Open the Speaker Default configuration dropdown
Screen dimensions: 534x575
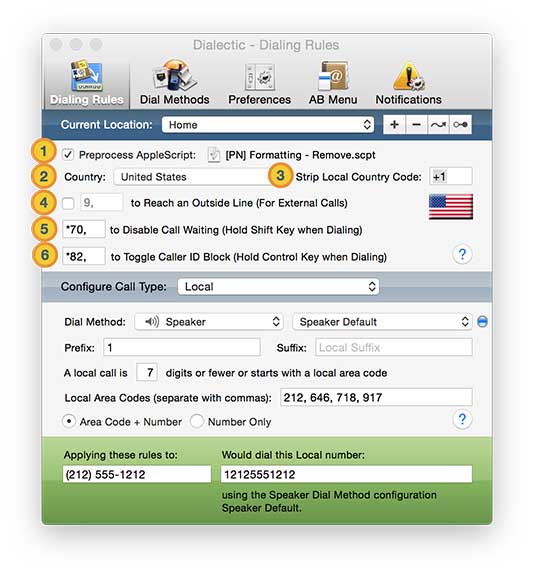click(x=382, y=322)
